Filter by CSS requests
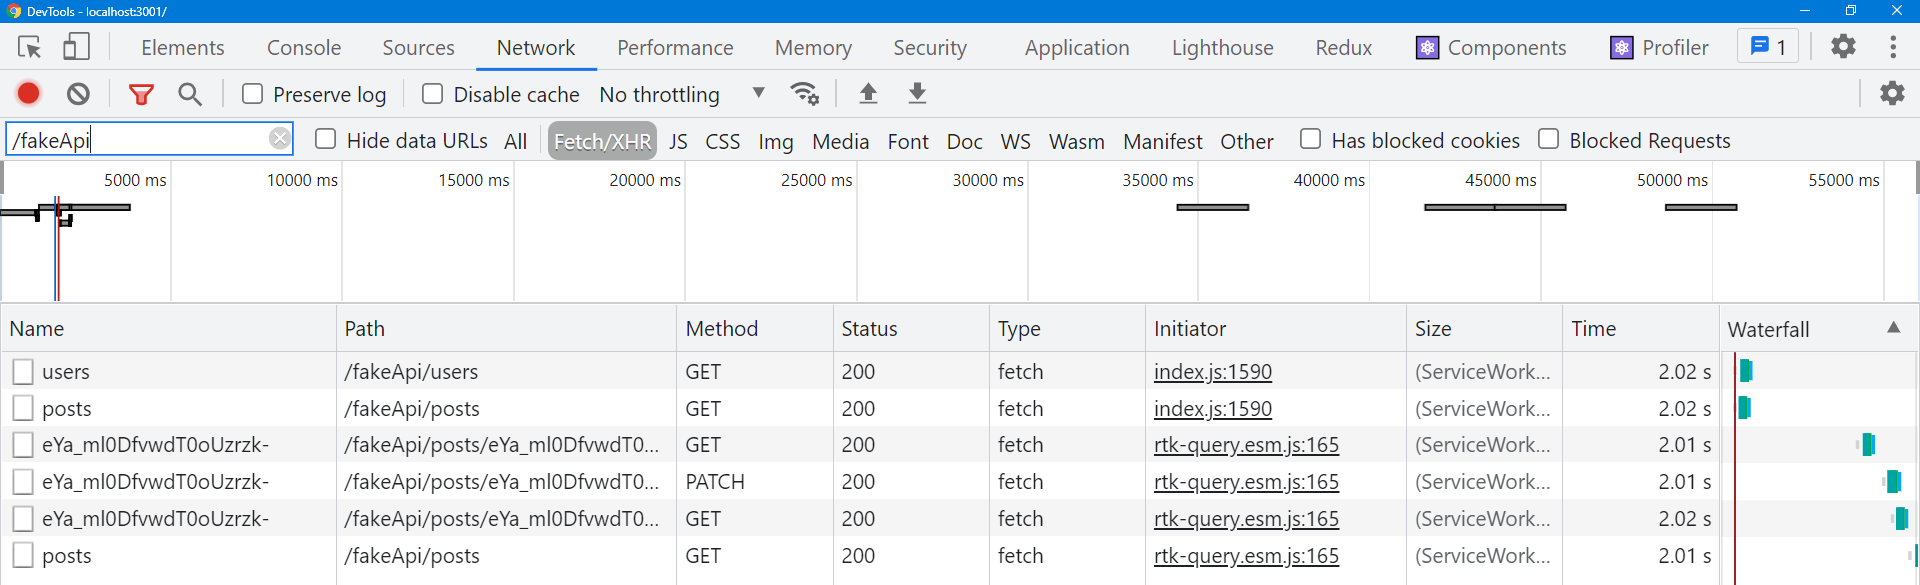Screen dimensions: 1920x585 click(x=722, y=141)
